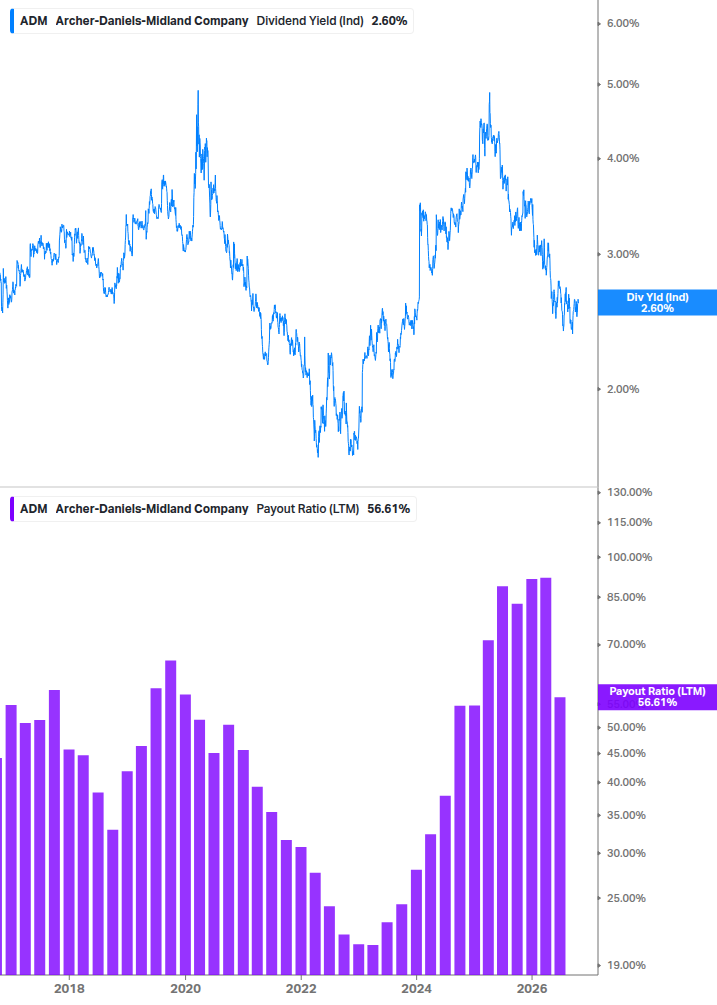Click the 2024 label on the time axis
Viewport: 717px width, 1005px height.
point(416,988)
